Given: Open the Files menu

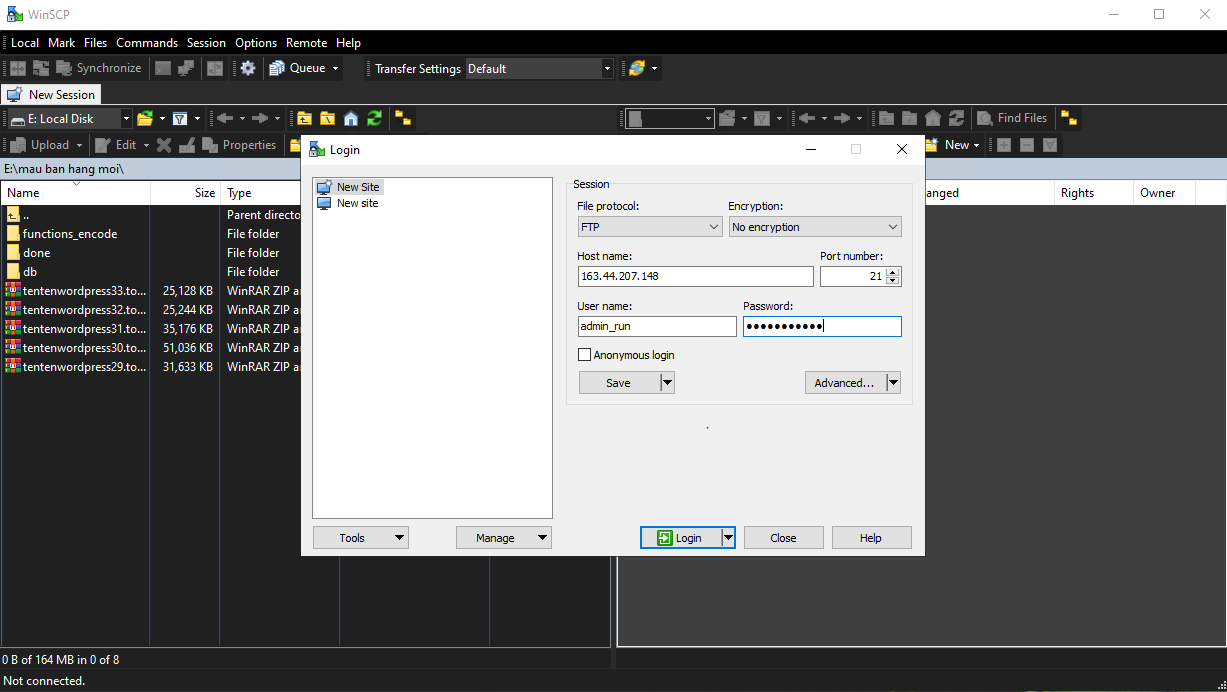Looking at the screenshot, I should (96, 43).
